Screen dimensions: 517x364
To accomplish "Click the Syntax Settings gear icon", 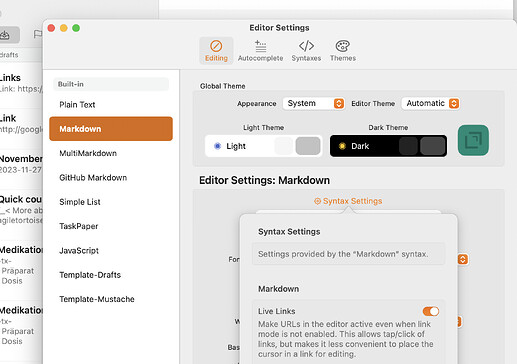I will [x=317, y=201].
